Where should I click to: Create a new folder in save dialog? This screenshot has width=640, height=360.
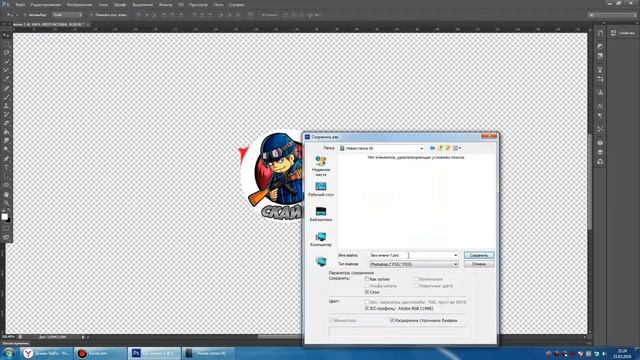point(448,148)
